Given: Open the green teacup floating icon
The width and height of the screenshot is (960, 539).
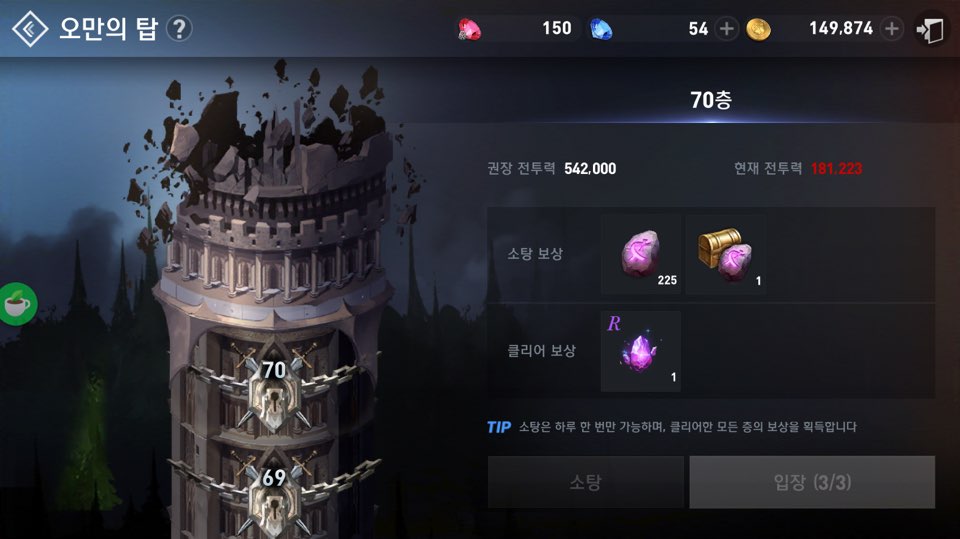Looking at the screenshot, I should [x=17, y=303].
